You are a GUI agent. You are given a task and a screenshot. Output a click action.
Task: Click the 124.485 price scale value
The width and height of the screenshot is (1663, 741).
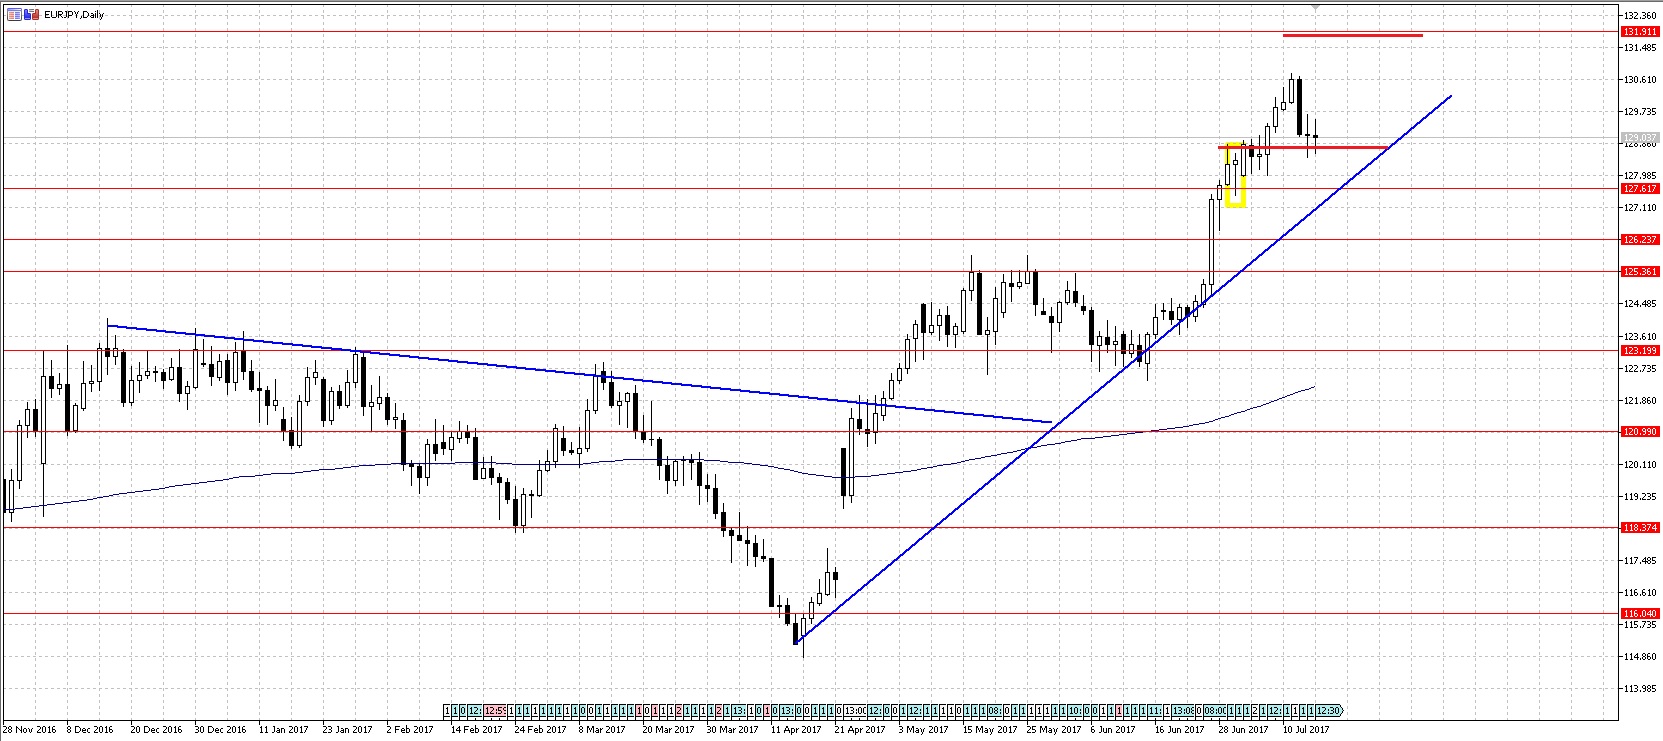tap(1641, 304)
